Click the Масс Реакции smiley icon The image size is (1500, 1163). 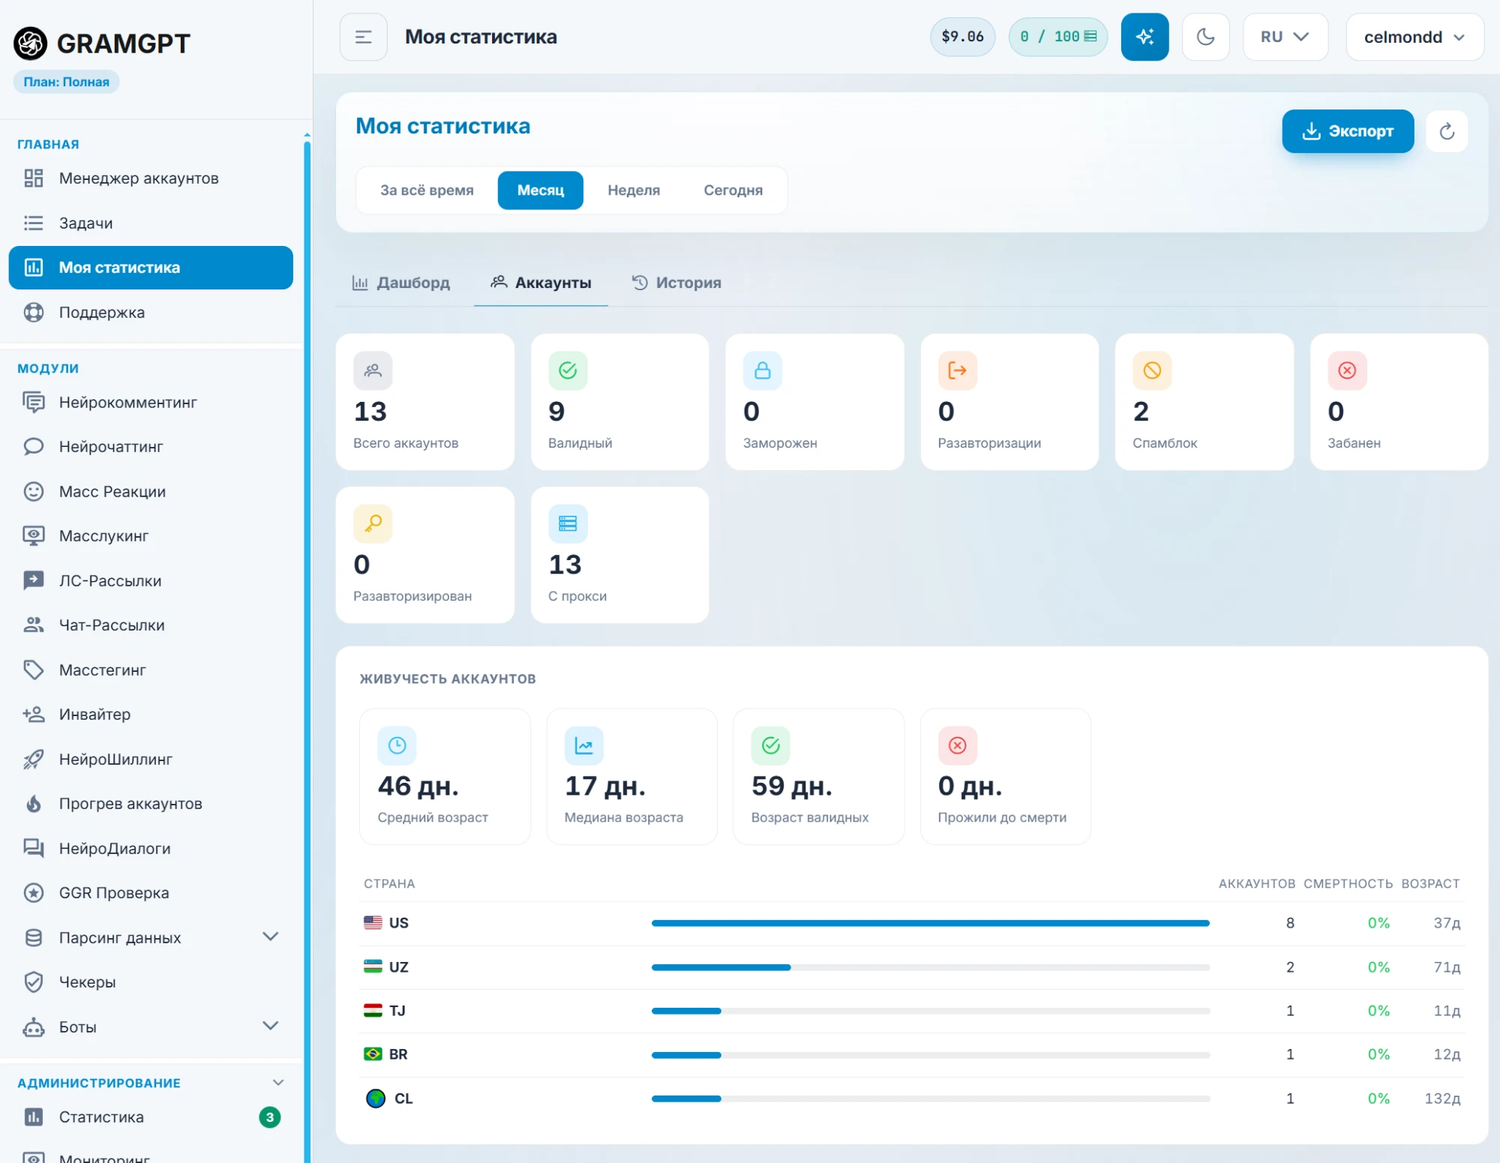34,491
